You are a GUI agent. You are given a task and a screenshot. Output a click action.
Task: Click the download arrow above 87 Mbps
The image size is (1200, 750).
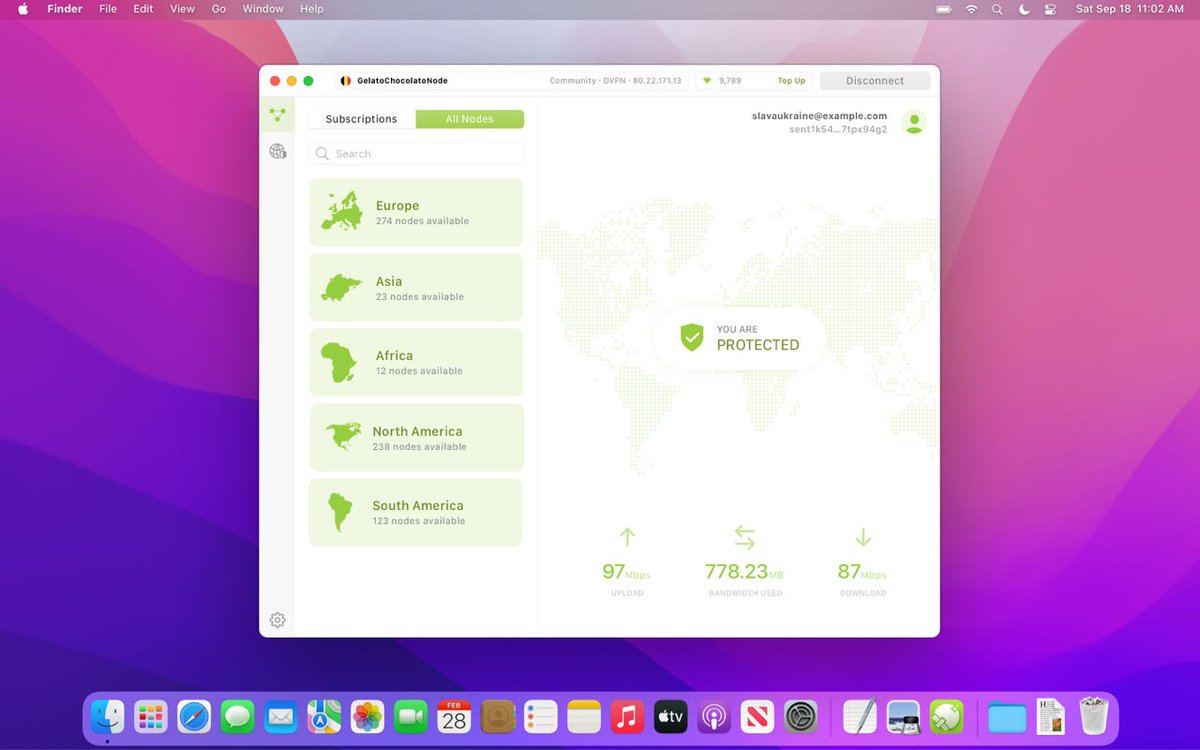tap(861, 537)
